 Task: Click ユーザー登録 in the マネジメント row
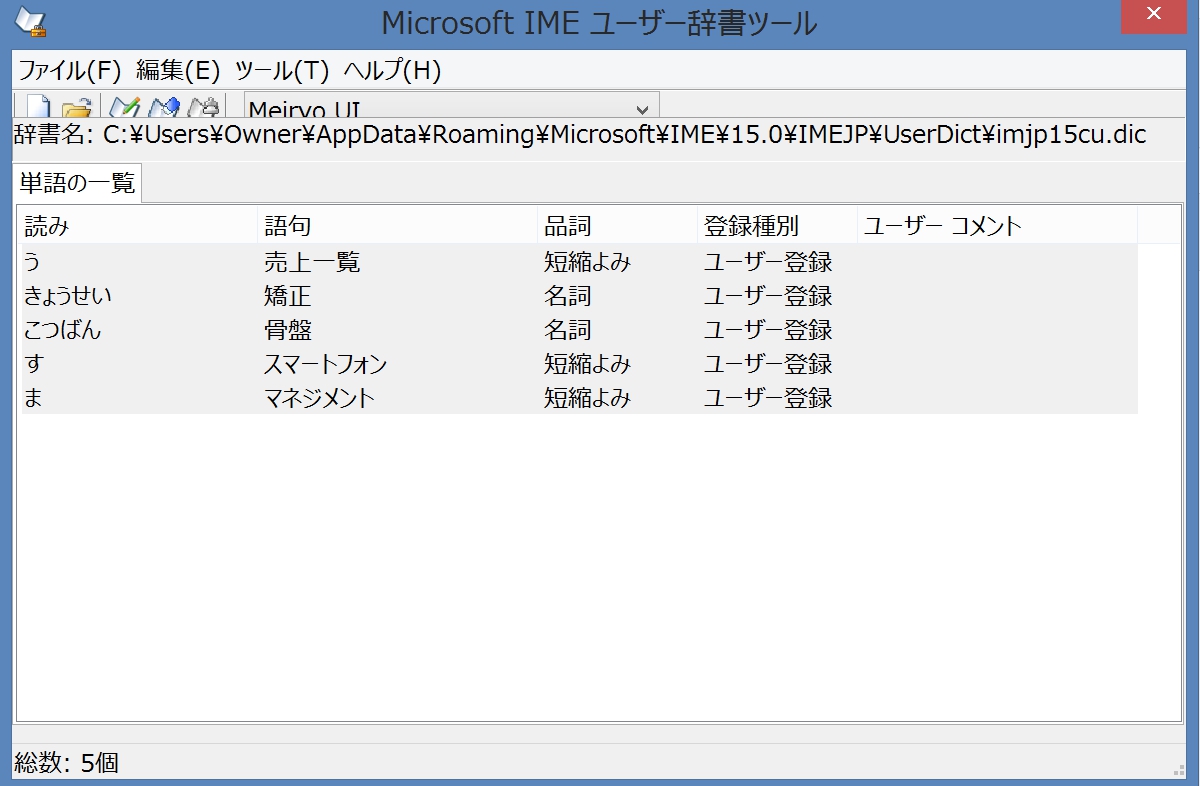click(x=768, y=398)
